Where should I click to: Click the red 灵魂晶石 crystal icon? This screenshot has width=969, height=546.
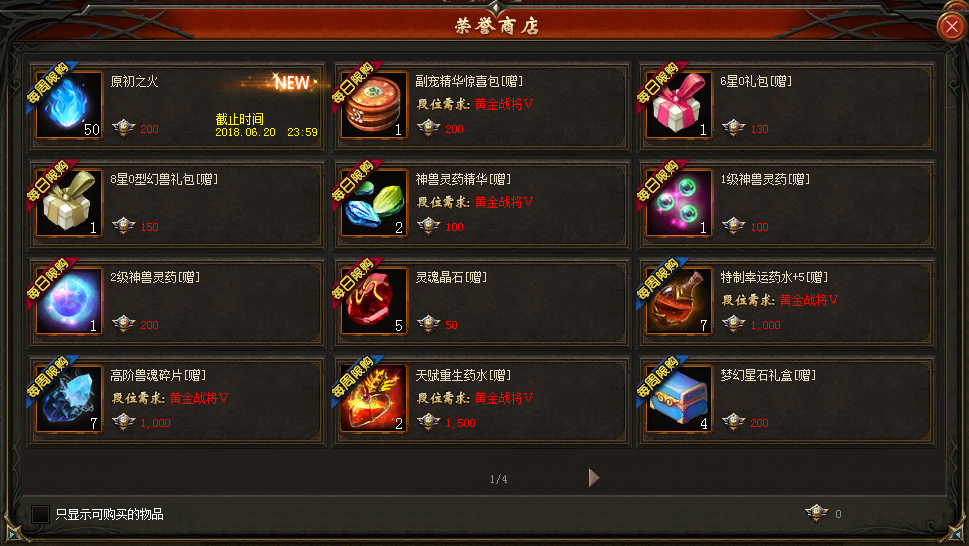(x=374, y=301)
